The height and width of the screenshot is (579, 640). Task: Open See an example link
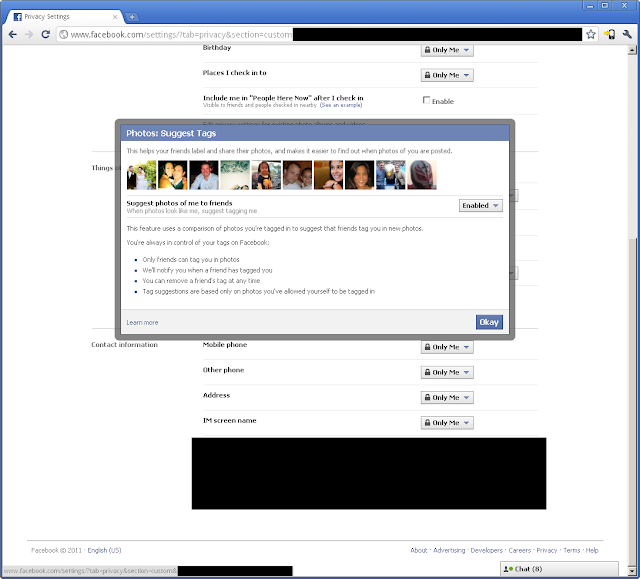(341, 105)
